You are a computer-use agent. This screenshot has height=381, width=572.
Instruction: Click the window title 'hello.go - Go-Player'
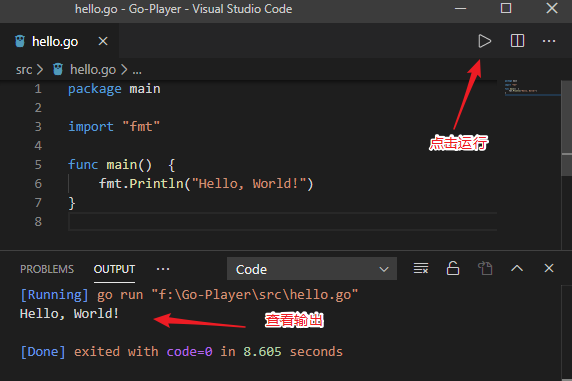[x=128, y=9]
